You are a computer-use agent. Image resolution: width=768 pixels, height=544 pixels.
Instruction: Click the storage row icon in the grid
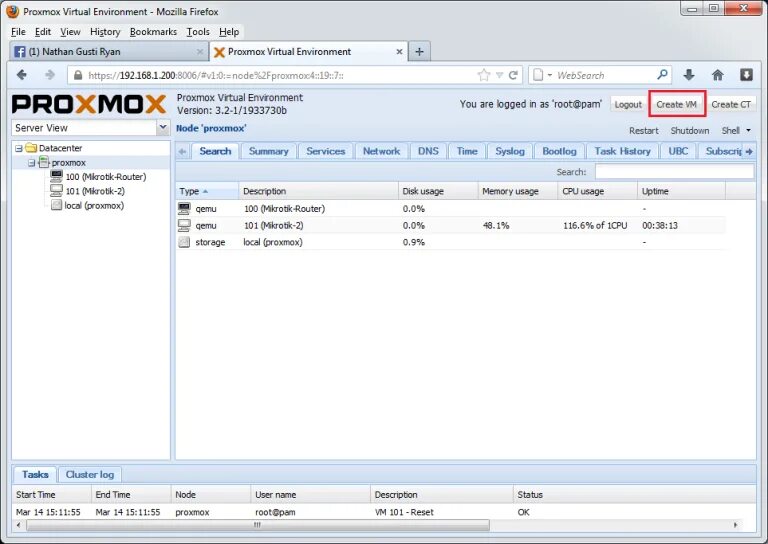(184, 242)
